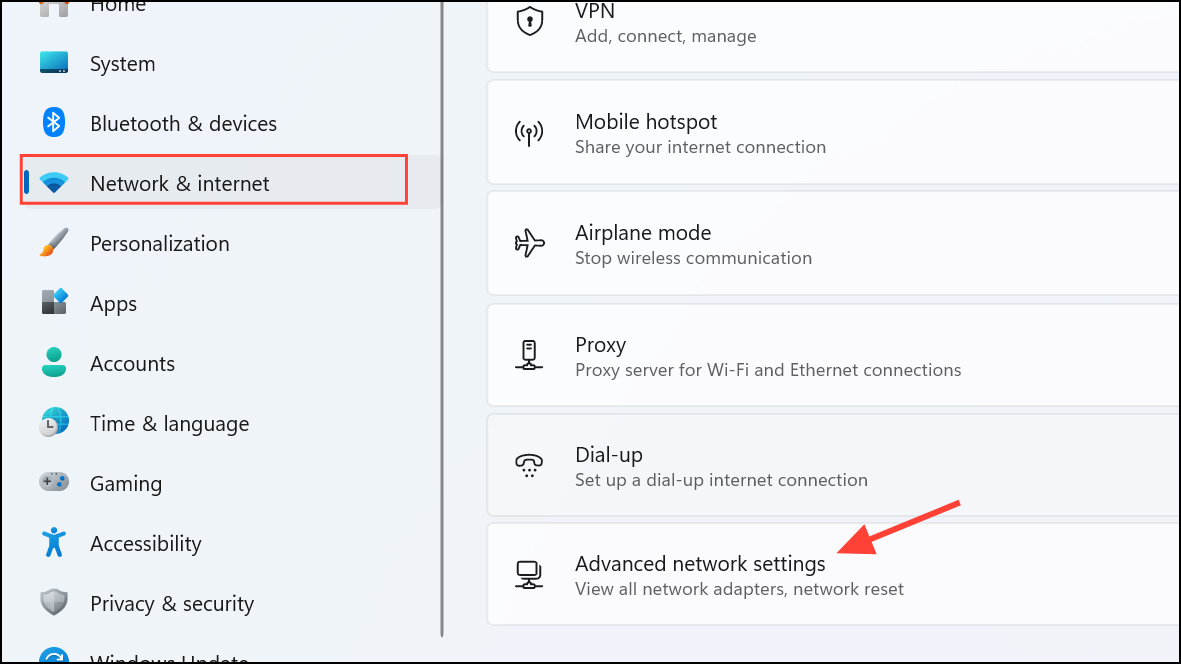Click the Airplane mode plane icon
1181x664 pixels.
pos(530,242)
